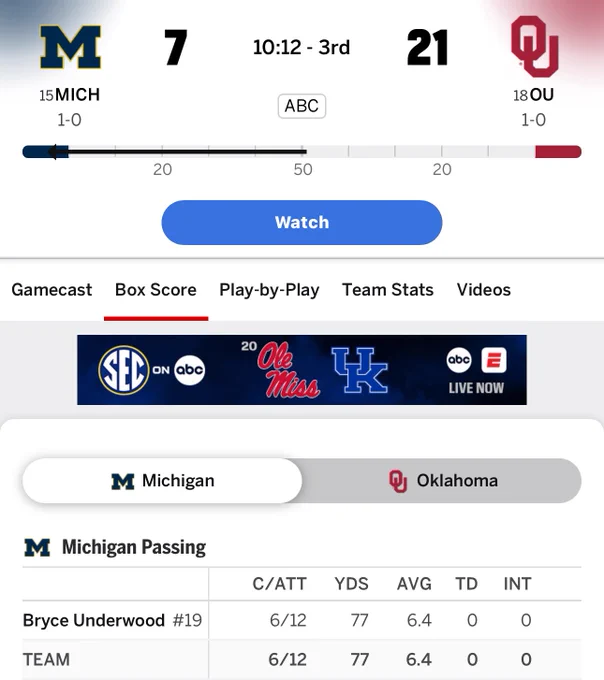Open the Videos tab
Image resolution: width=604 pixels, height=680 pixels.
click(483, 290)
